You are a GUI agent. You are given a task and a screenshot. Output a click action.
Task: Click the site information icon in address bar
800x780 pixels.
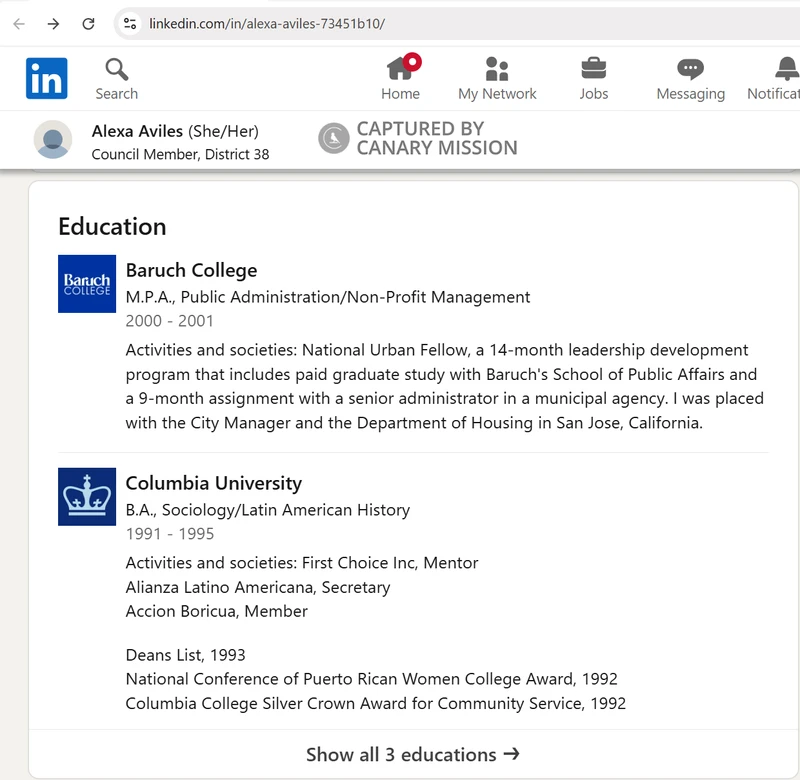[129, 24]
